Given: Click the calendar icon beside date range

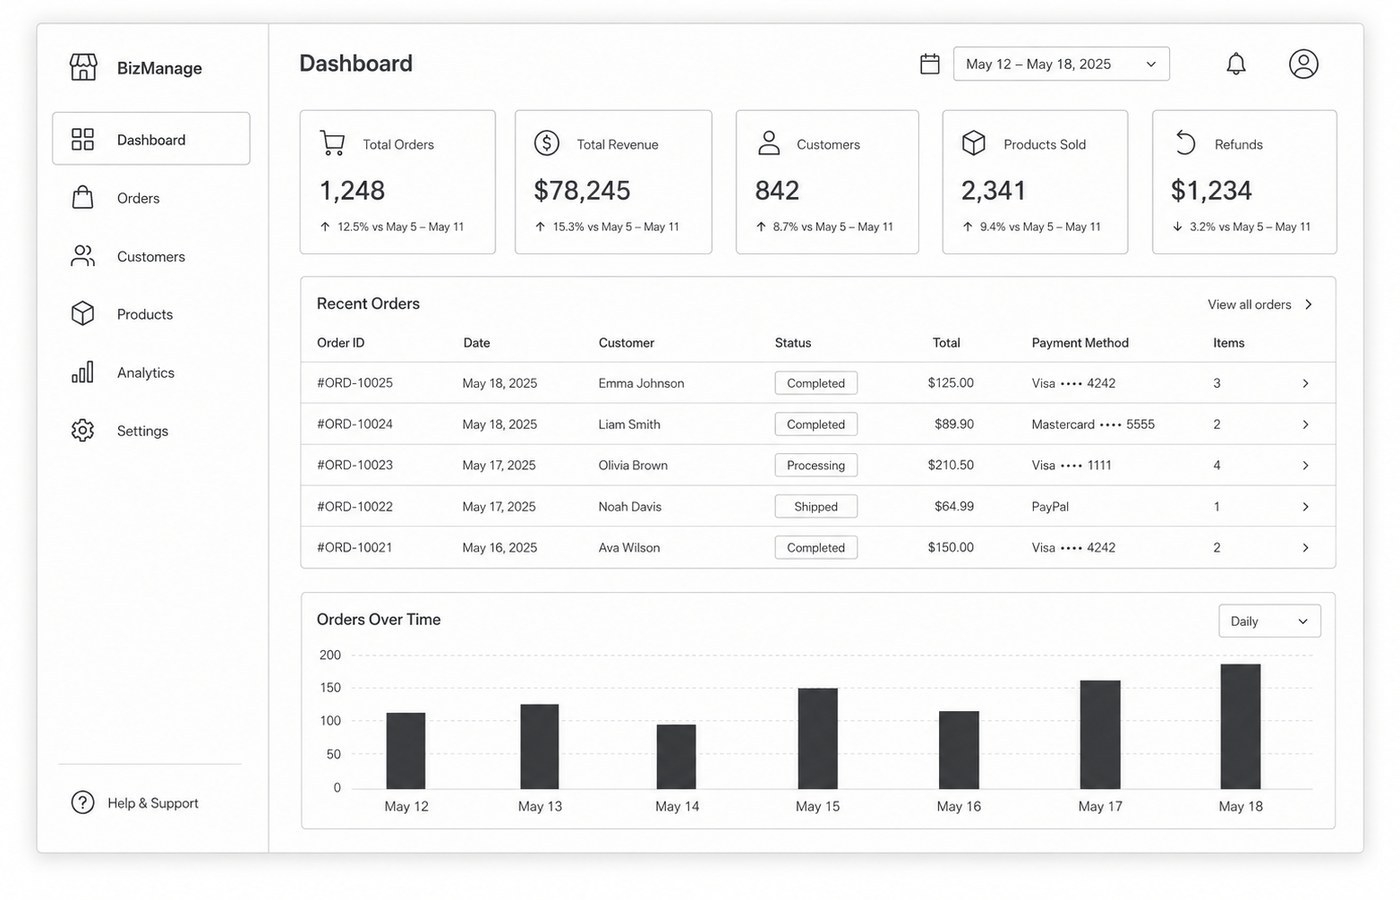Looking at the screenshot, I should 930,64.
